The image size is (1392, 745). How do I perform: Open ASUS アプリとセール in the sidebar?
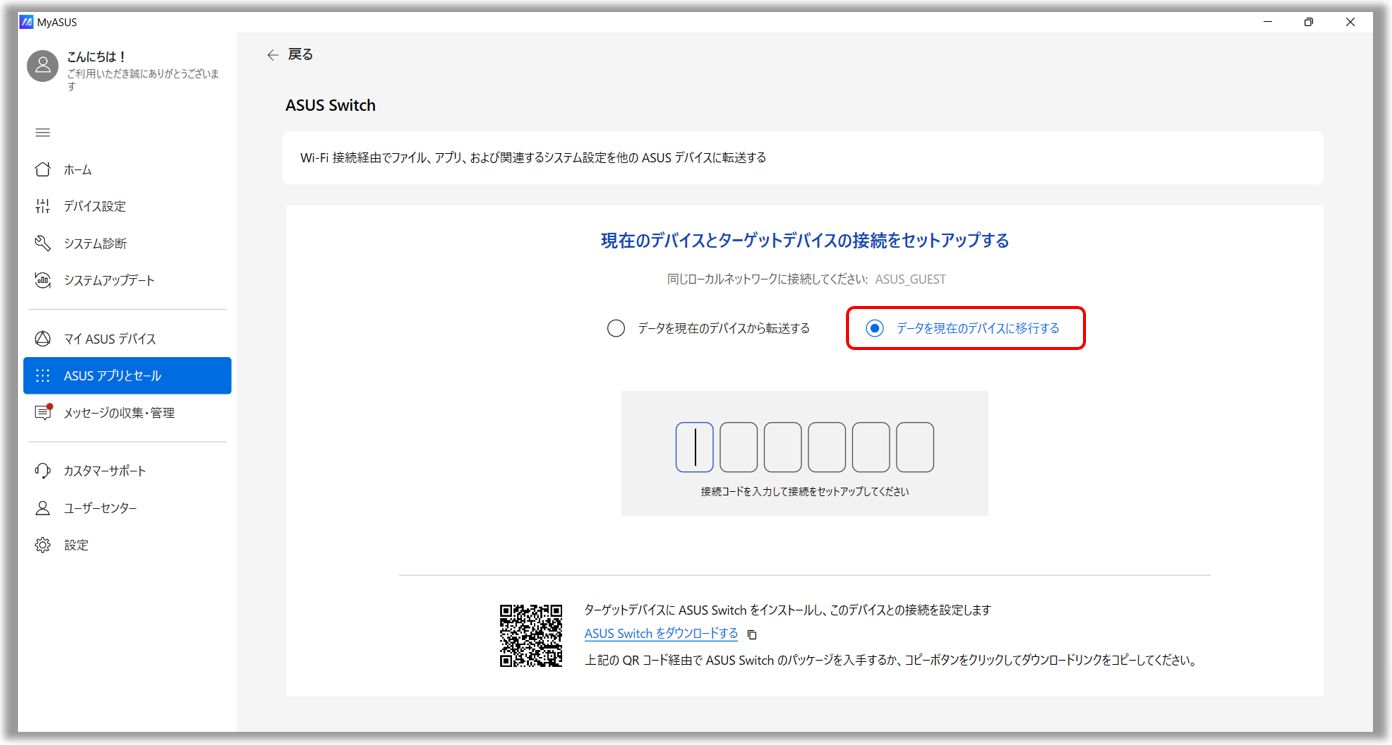(127, 376)
